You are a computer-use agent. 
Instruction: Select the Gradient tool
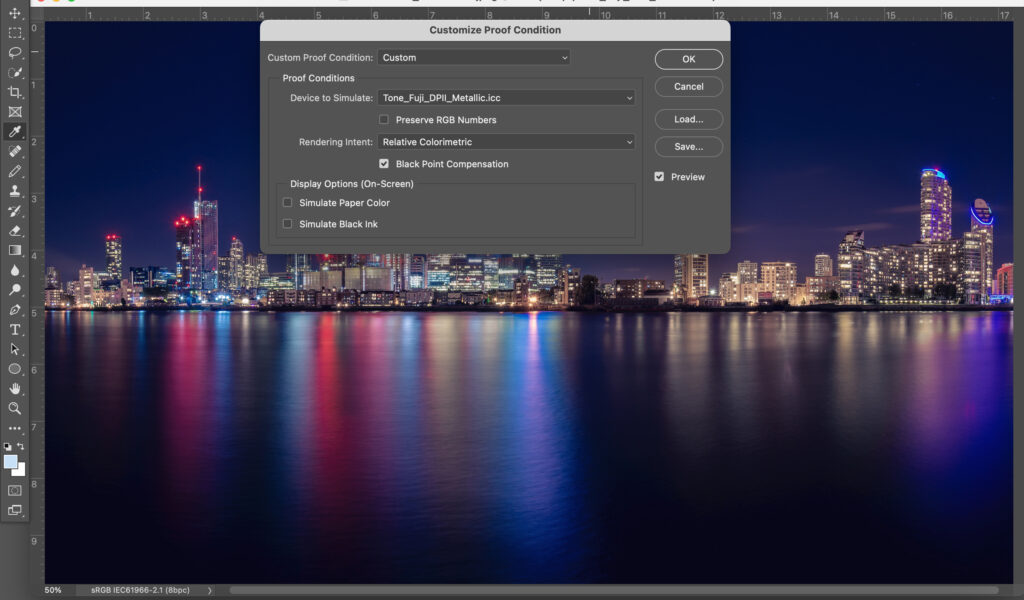(x=14, y=250)
